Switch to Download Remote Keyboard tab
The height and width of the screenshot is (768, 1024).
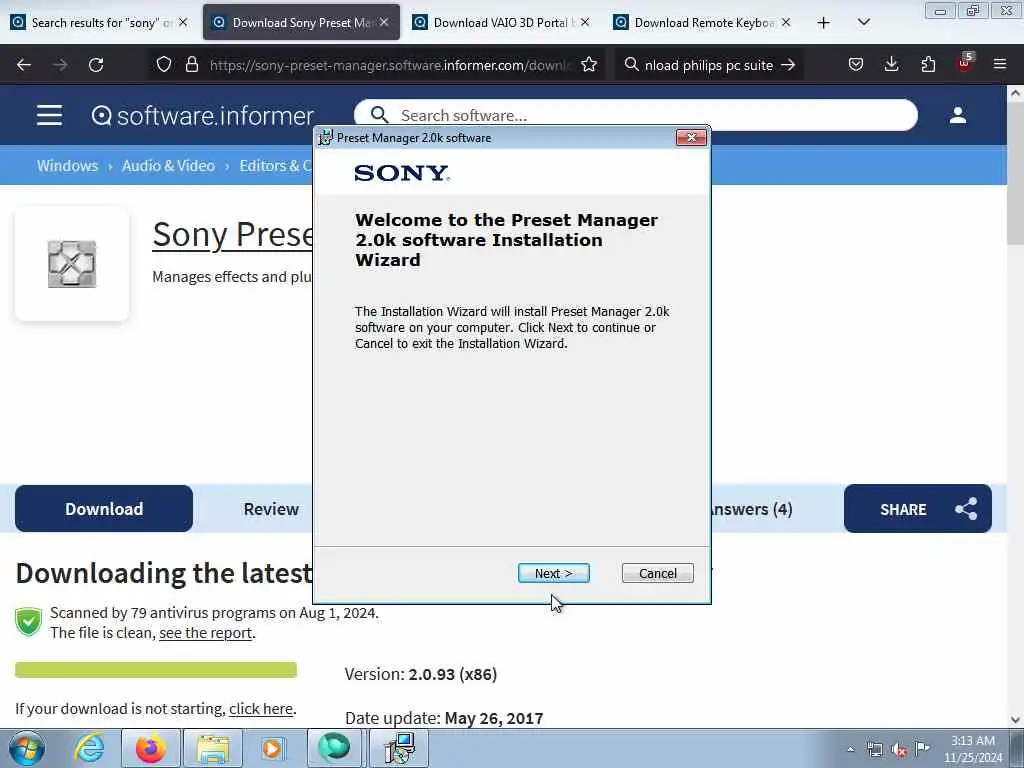[x=703, y=23]
